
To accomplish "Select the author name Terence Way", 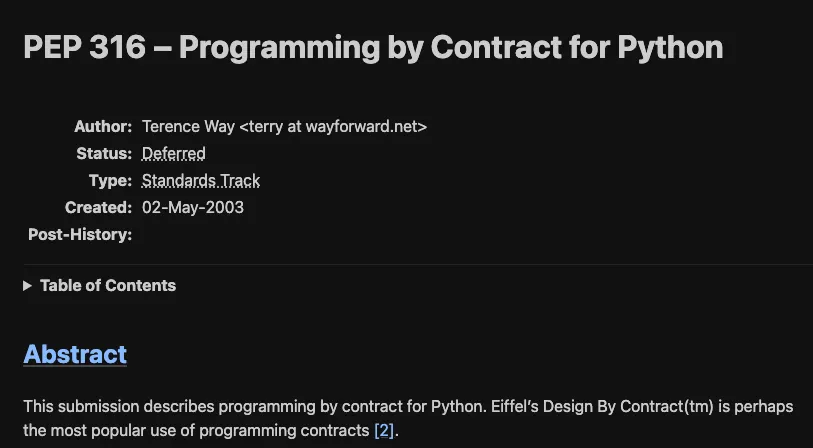I will click(188, 127).
